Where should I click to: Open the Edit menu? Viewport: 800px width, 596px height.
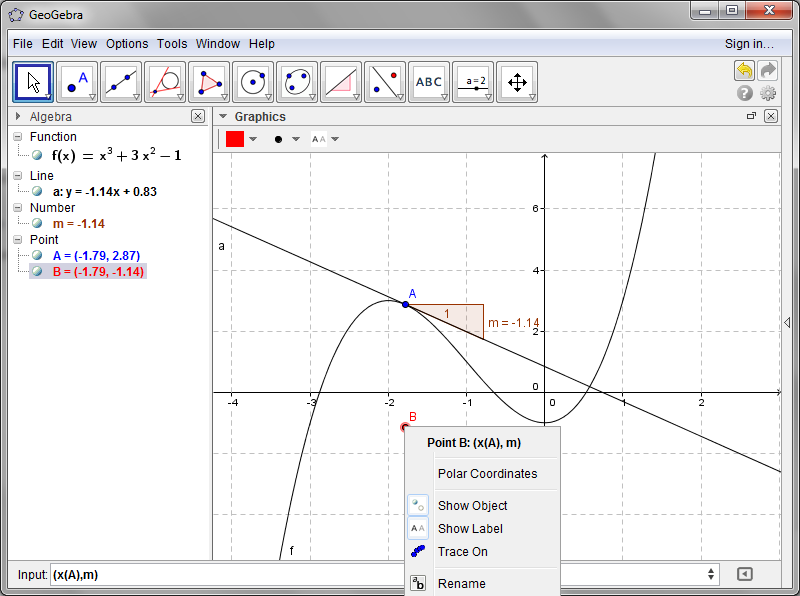click(x=53, y=44)
